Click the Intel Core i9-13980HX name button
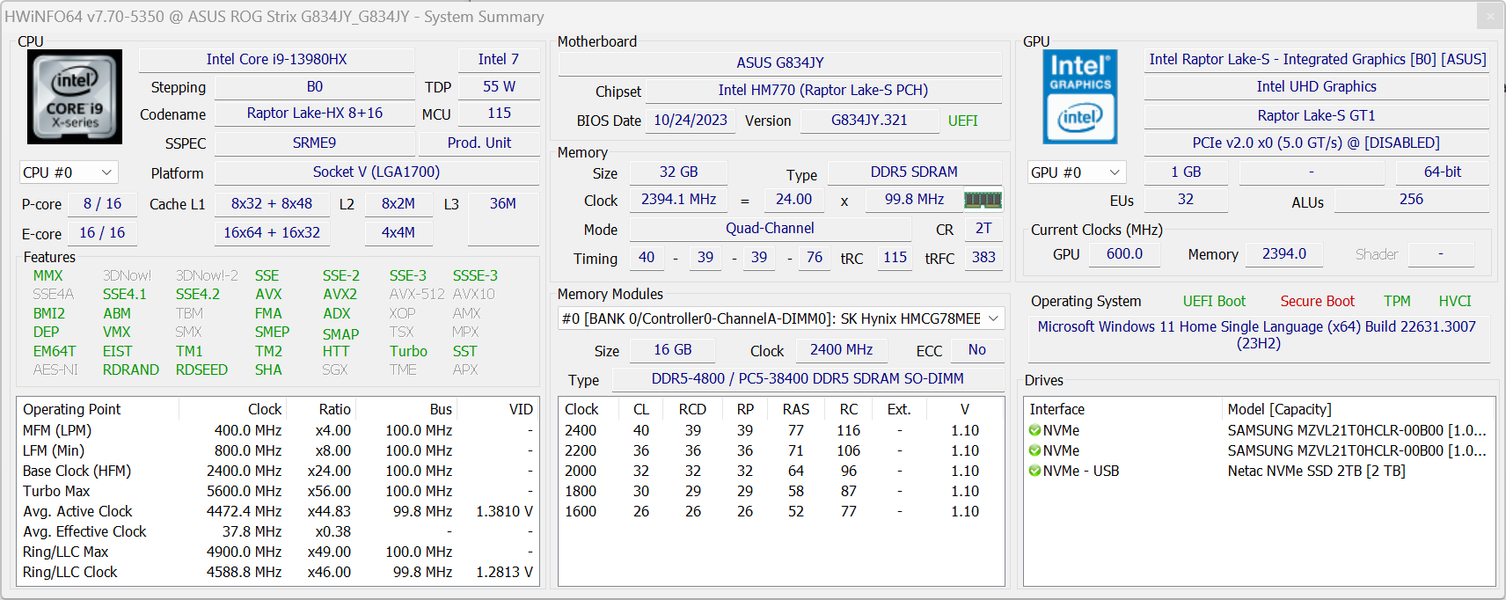This screenshot has width=1506, height=600. click(276, 60)
